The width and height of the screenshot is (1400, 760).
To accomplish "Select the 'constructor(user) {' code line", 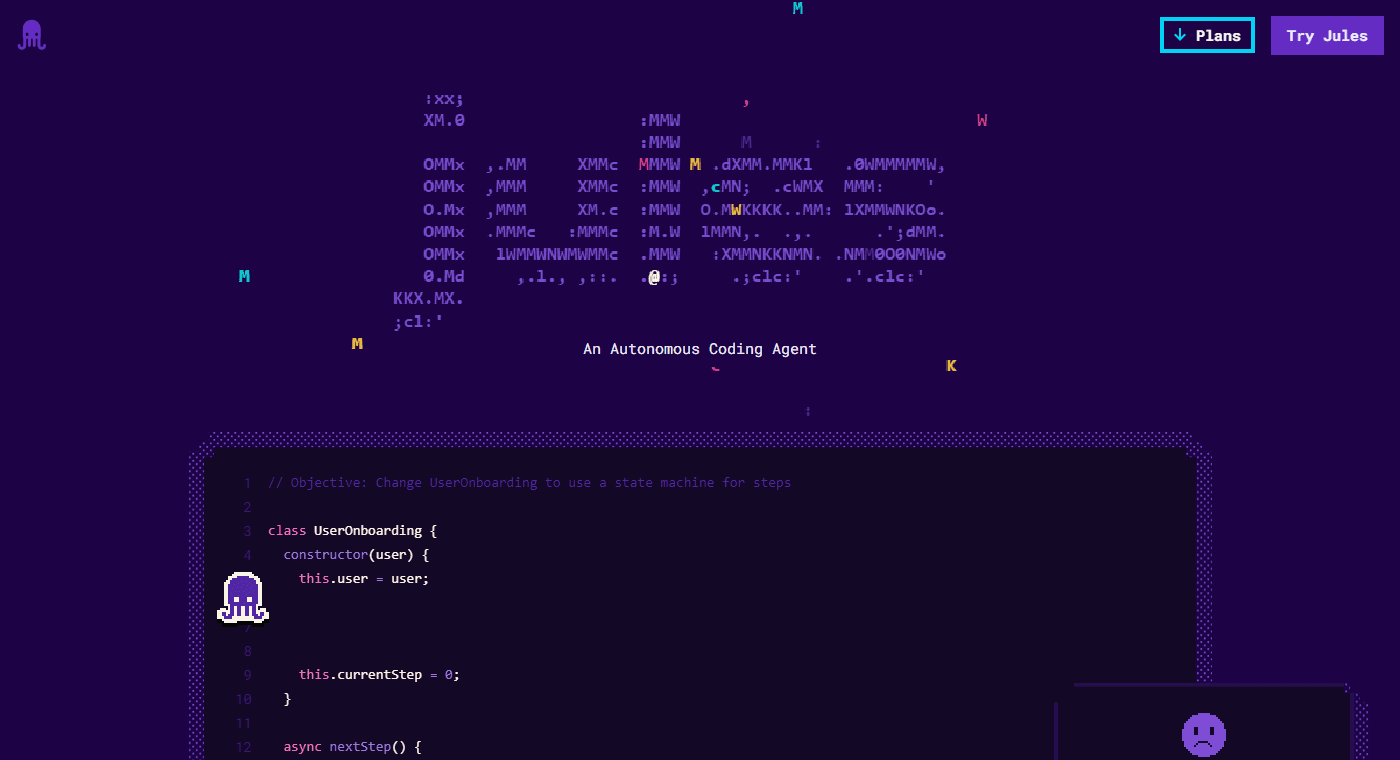I will point(356,554).
